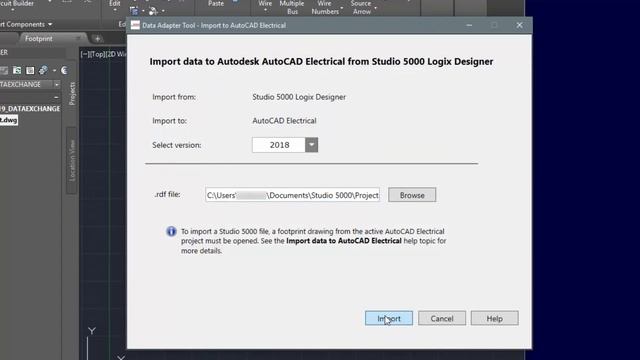The height and width of the screenshot is (360, 640).
Task: Click the .rdf file path field
Action: [x=292, y=195]
